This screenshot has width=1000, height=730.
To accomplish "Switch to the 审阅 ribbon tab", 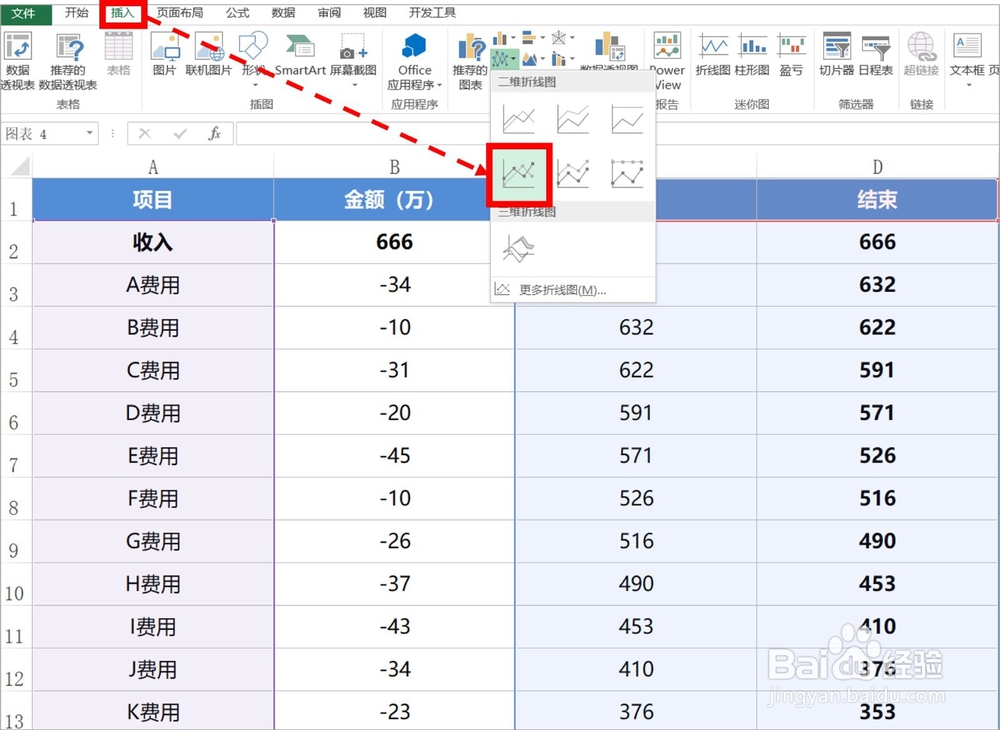I will point(329,12).
